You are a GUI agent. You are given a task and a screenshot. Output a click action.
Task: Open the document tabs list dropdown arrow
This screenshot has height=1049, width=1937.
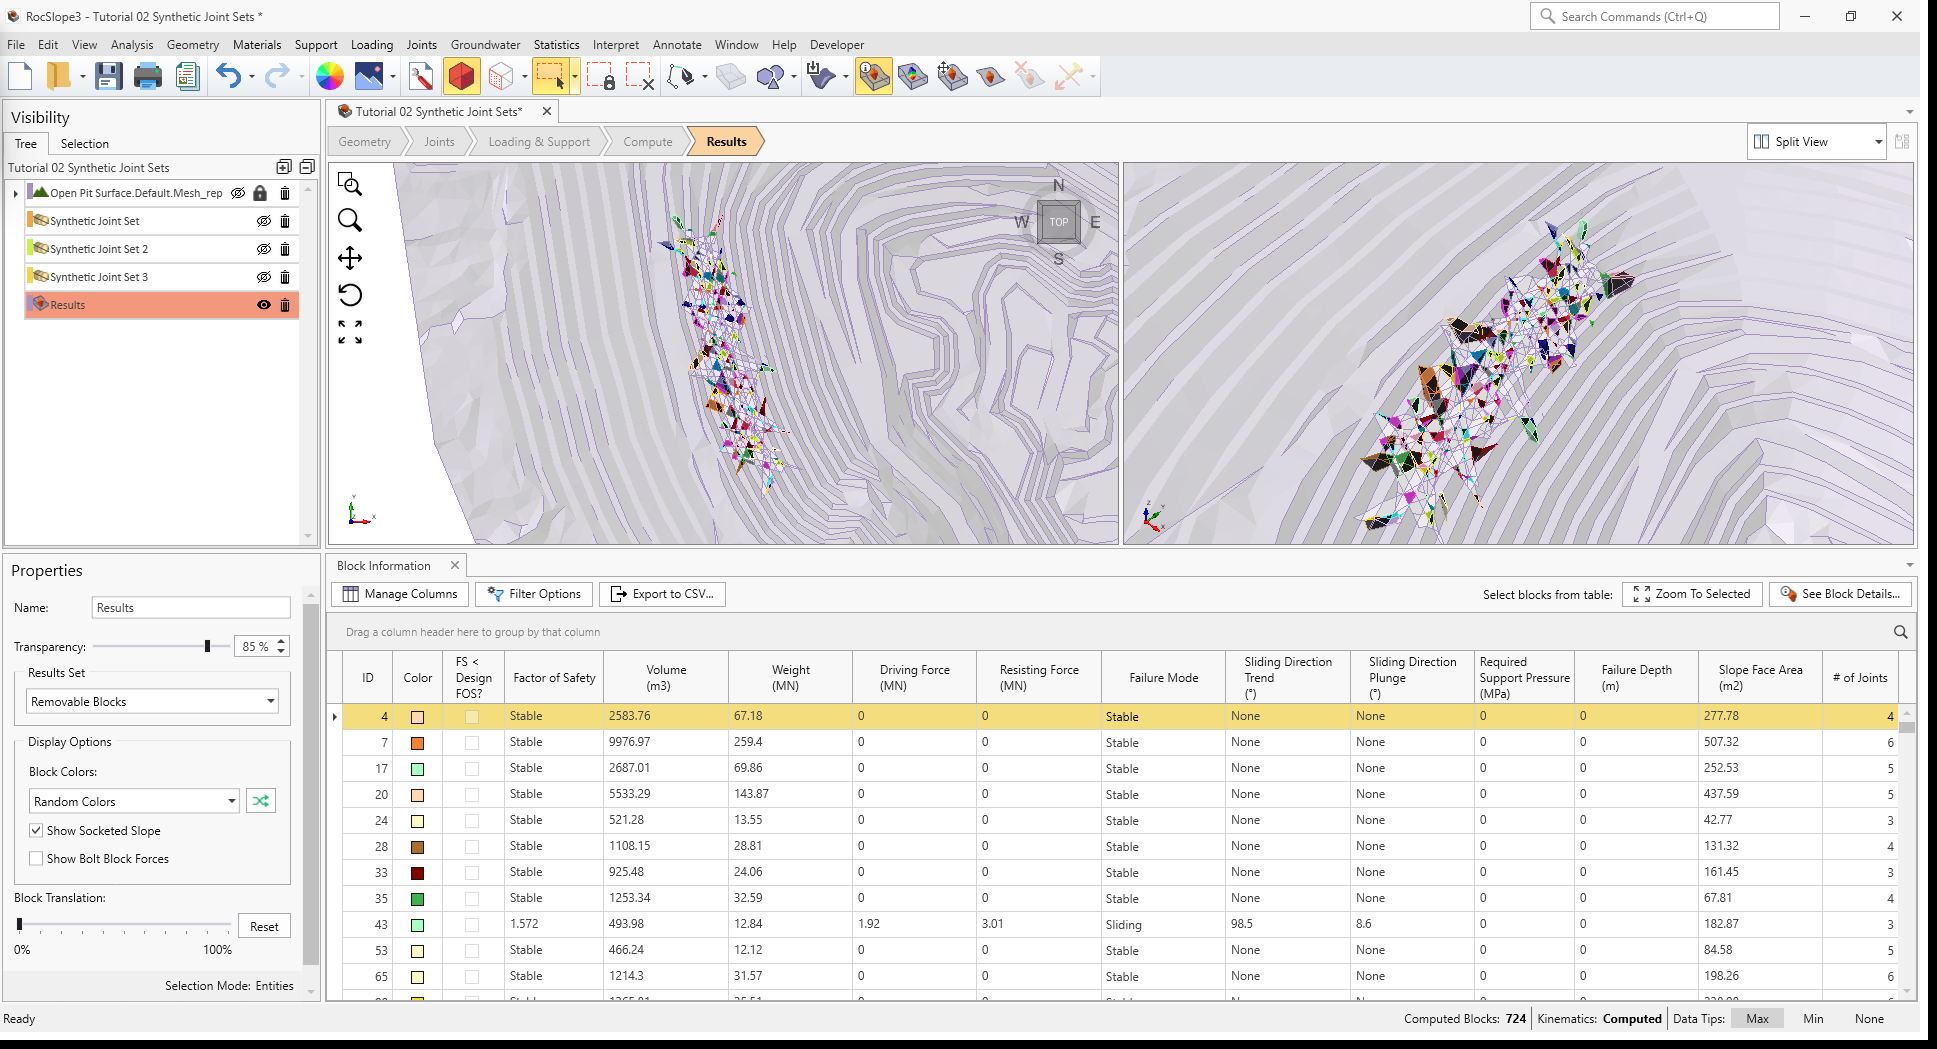pos(1909,112)
